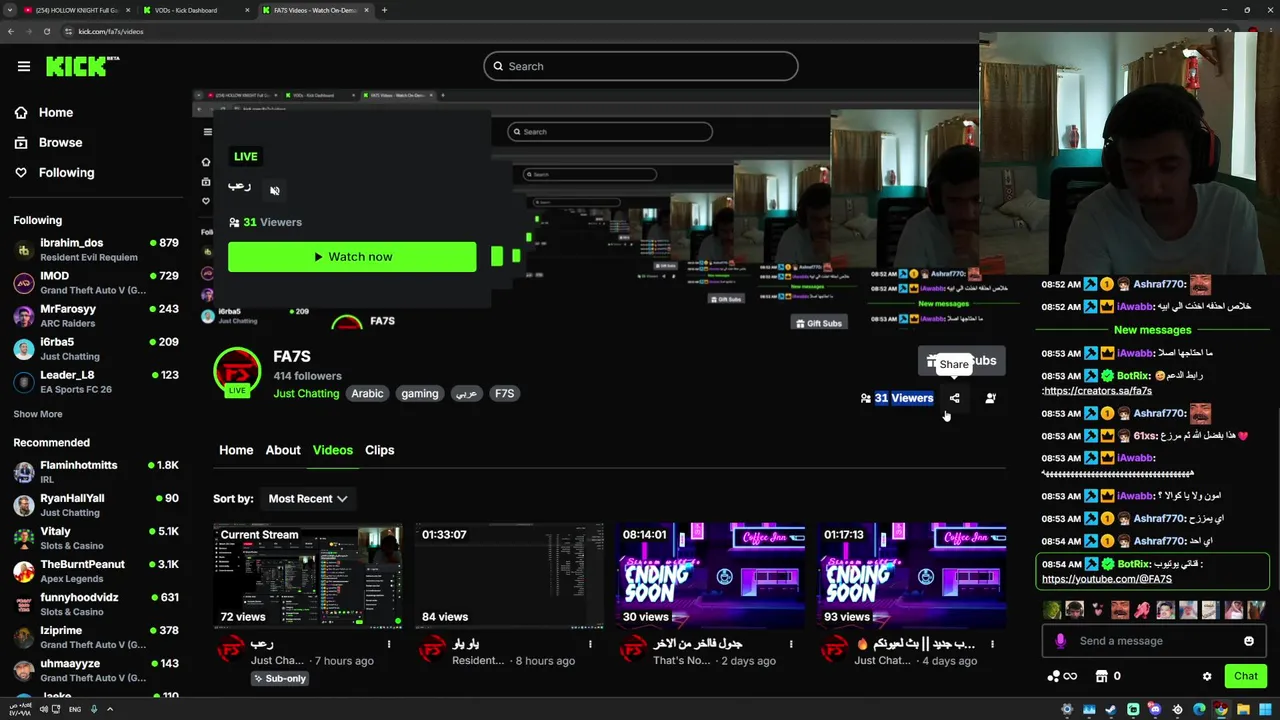1280x720 pixels.
Task: Open options for the جدول فالخر video
Action: (x=791, y=644)
